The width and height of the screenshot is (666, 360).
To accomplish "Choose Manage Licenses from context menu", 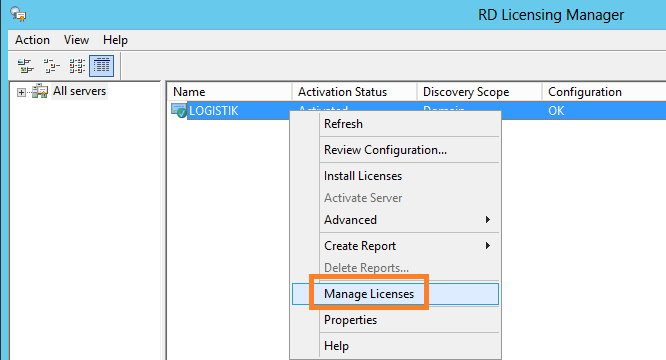I will [395, 294].
